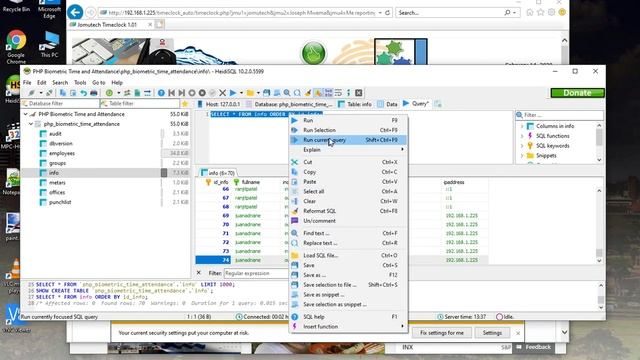Click the blue run query toolbar arrow
Image resolution: width=640 pixels, height=360 pixels.
click(x=233, y=93)
